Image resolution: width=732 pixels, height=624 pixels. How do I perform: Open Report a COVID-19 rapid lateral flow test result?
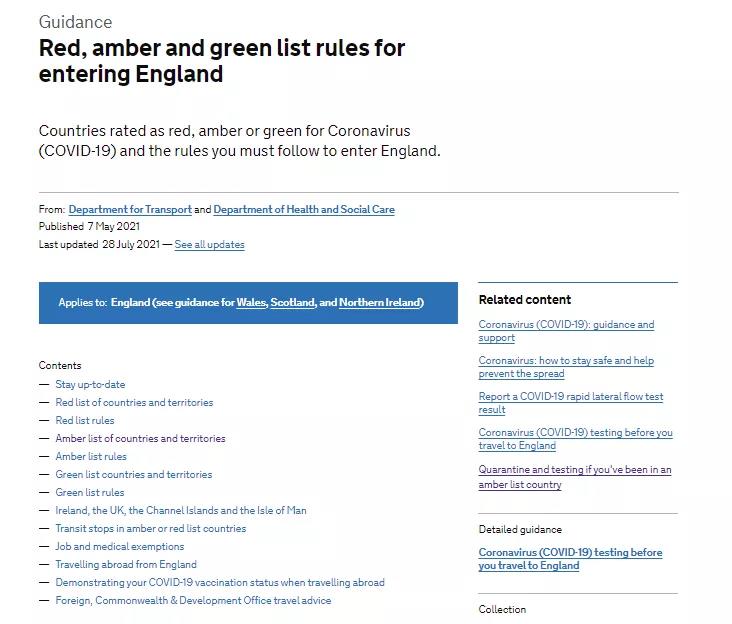click(x=570, y=403)
